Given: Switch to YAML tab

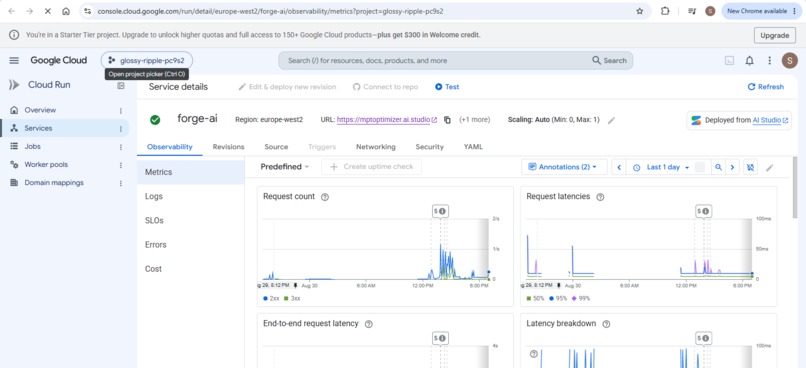Looking at the screenshot, I should 473,147.
